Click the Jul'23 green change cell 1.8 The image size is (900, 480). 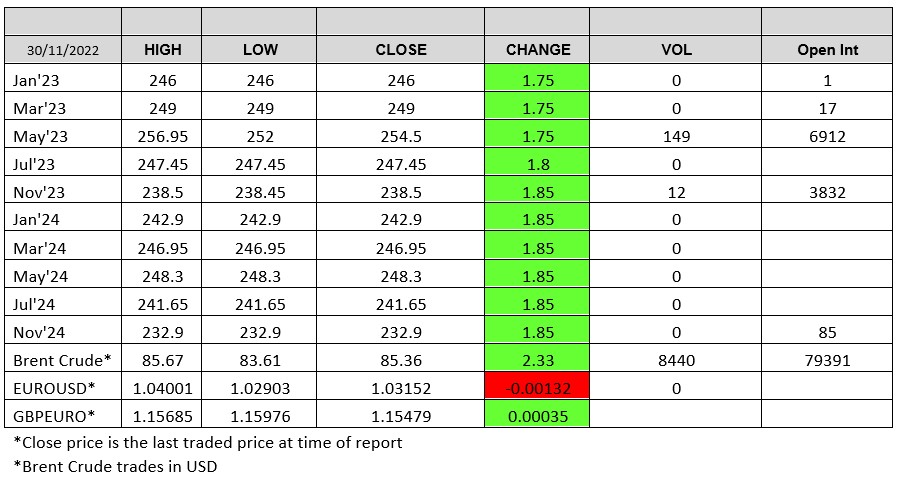click(x=538, y=164)
